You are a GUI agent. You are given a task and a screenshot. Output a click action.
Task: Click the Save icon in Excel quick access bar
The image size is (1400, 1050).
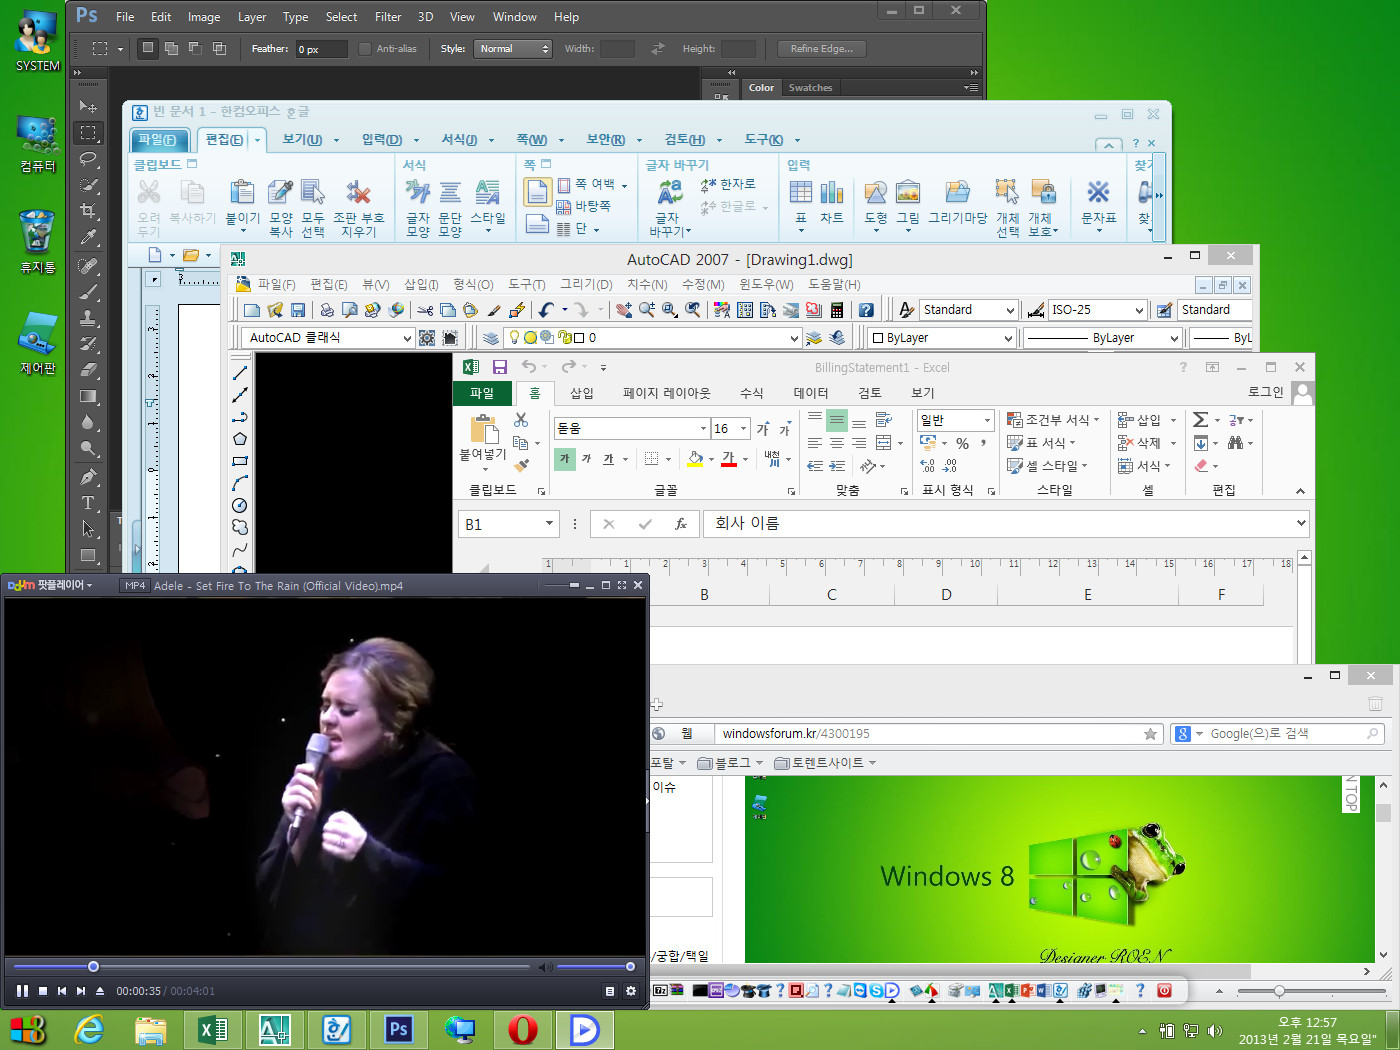(500, 367)
